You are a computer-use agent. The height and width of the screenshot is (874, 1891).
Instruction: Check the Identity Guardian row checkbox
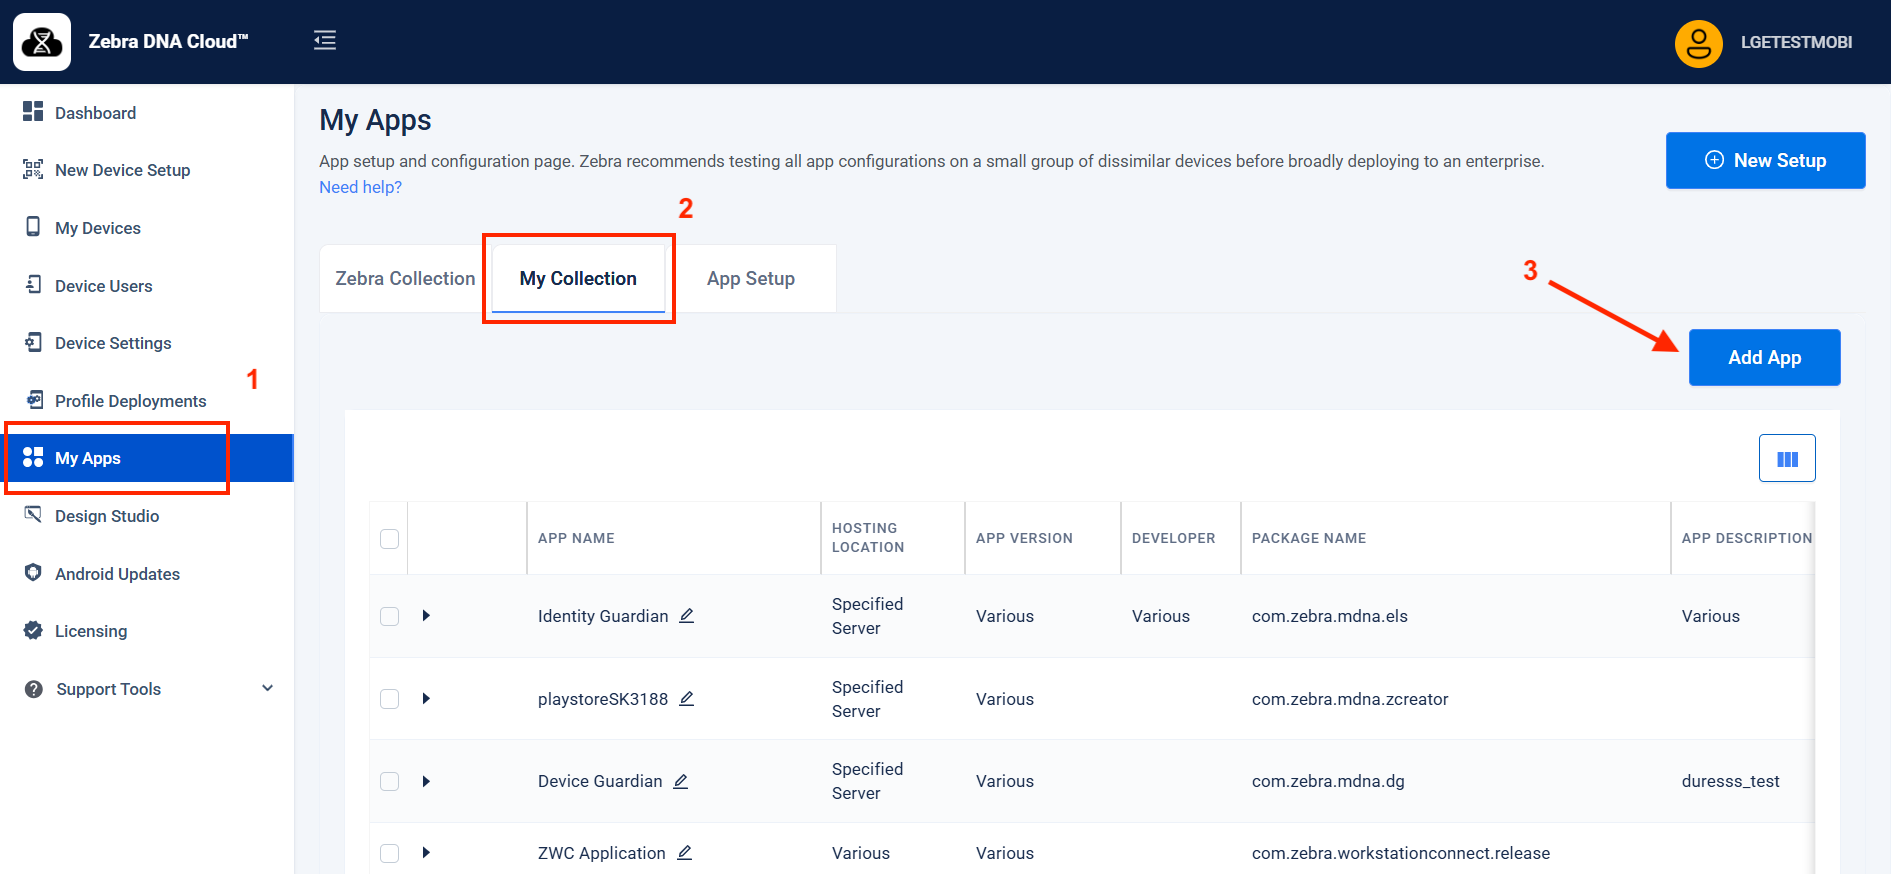[x=390, y=616]
